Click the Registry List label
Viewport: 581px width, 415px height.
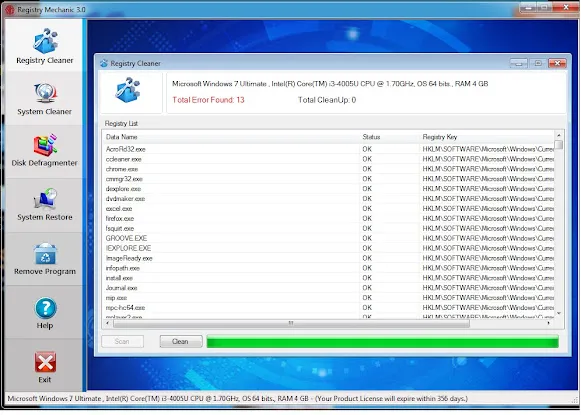(121, 123)
